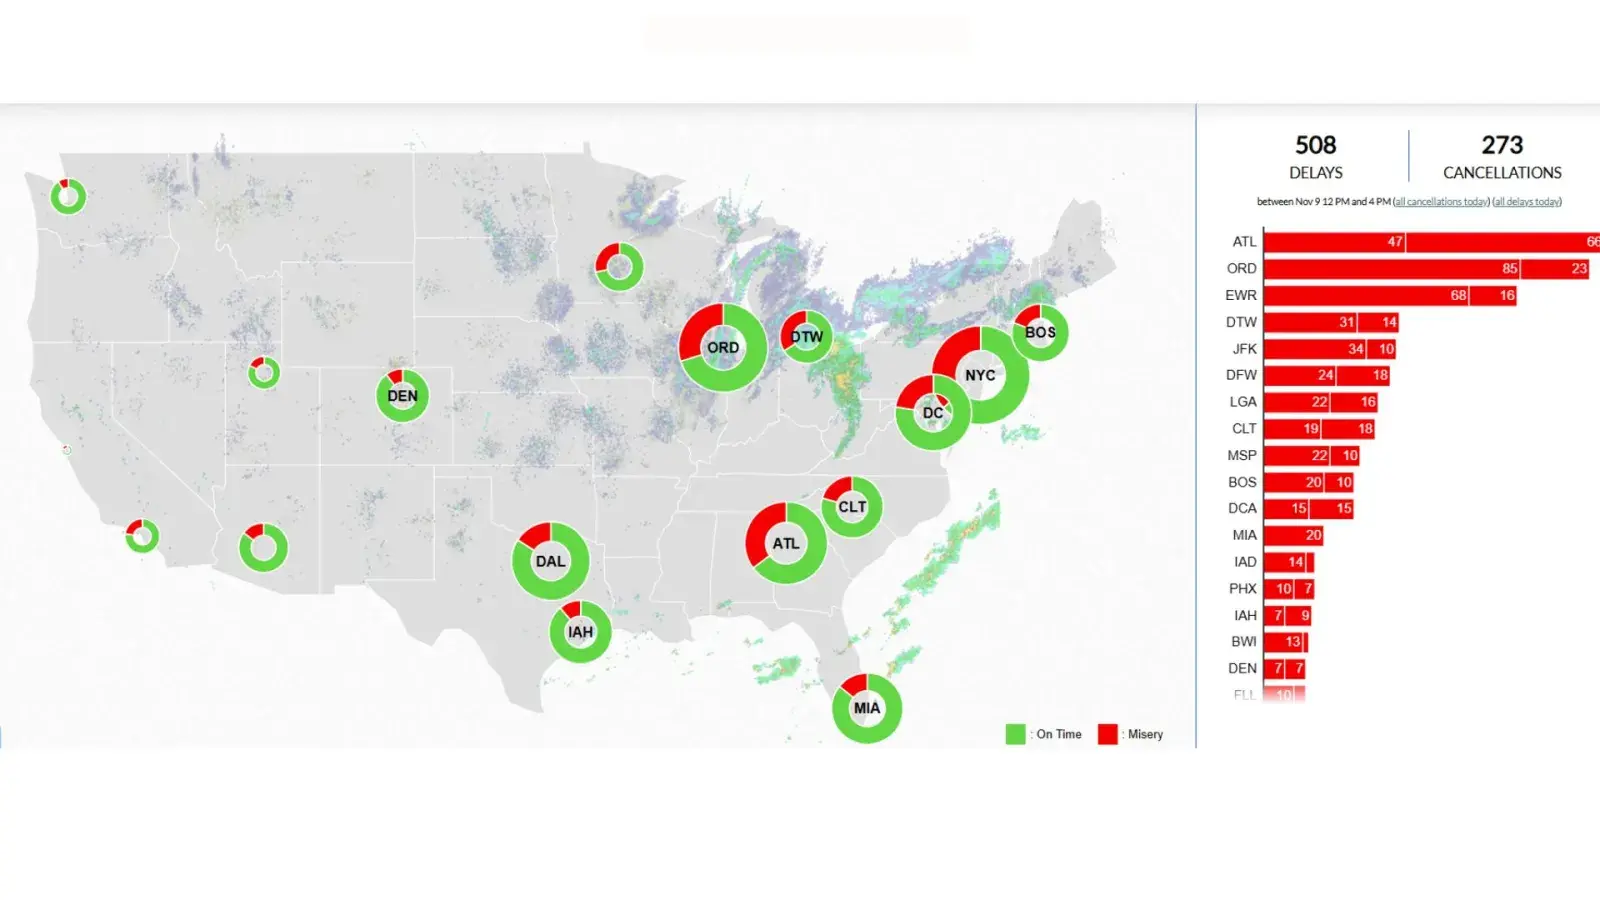1600x900 pixels.
Task: Open the all delays today link
Action: click(x=1527, y=201)
